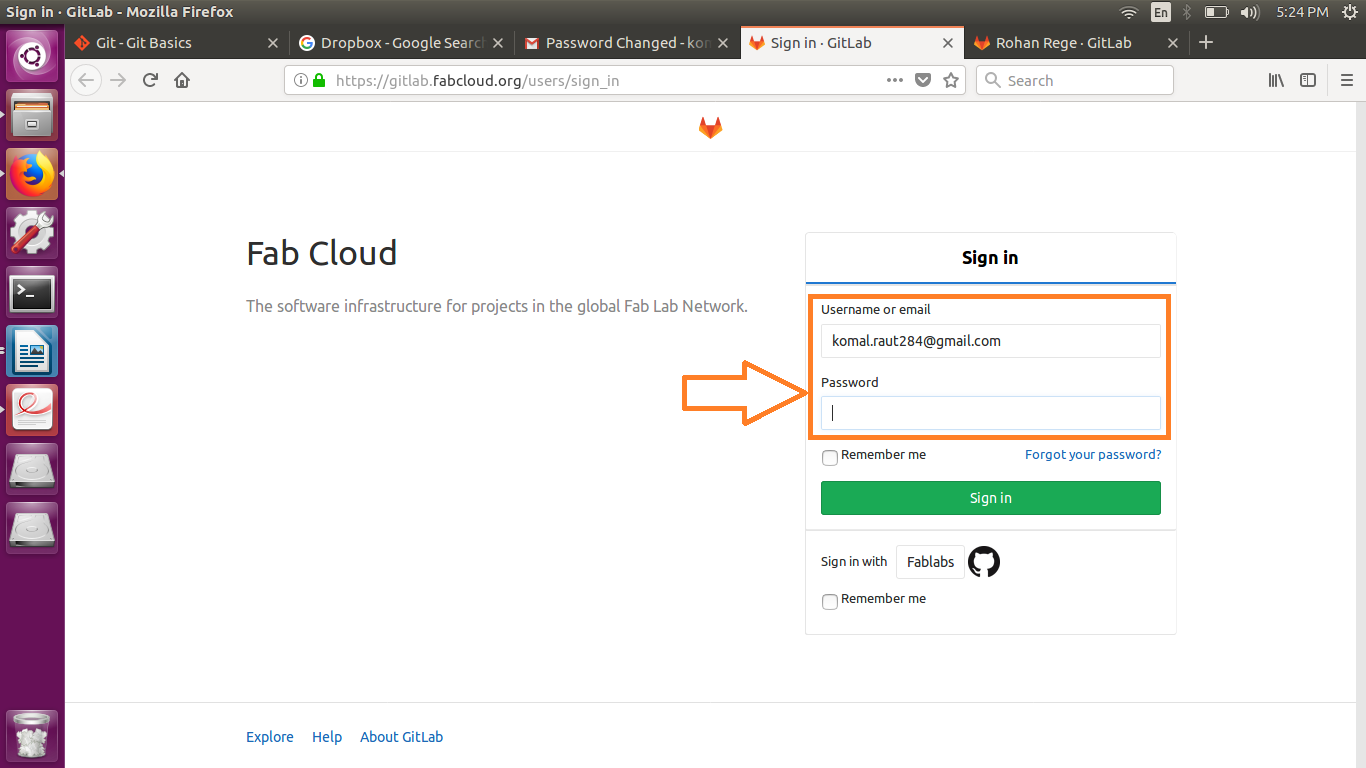
Task: Open LibreOffice Writer in the launcher
Action: click(x=33, y=351)
